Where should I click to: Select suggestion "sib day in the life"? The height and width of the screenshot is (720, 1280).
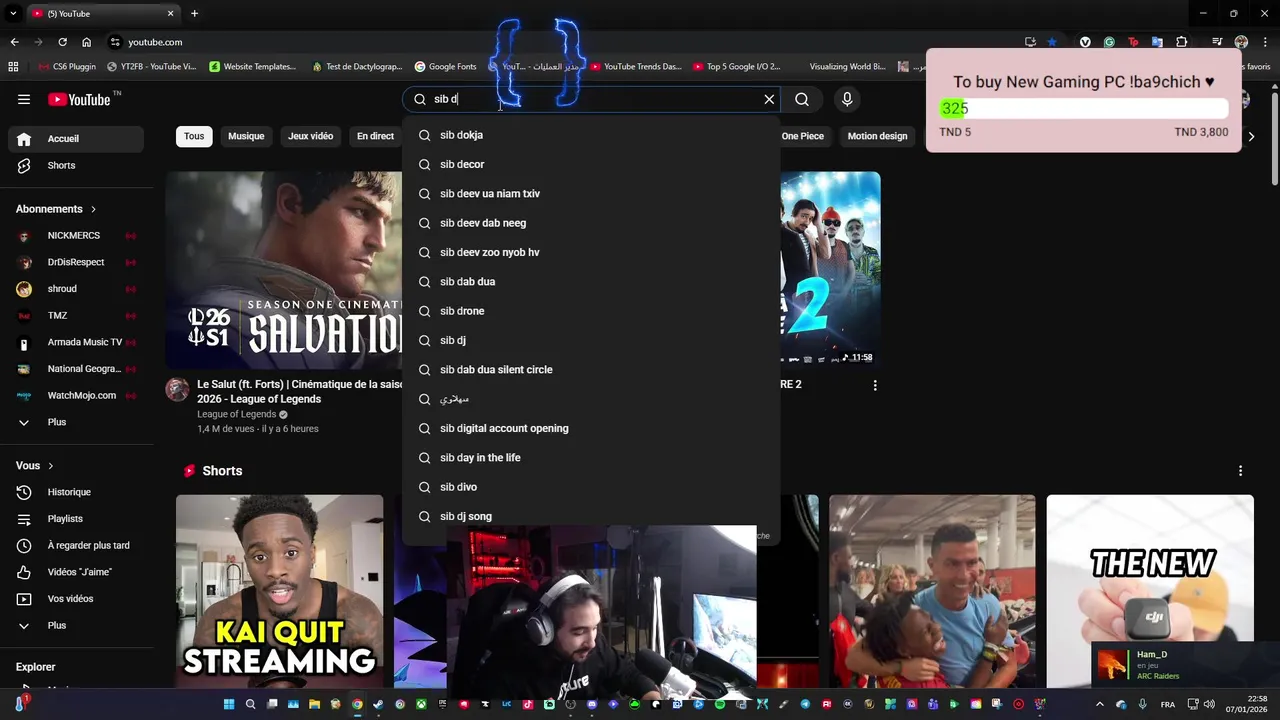pyautogui.click(x=591, y=458)
